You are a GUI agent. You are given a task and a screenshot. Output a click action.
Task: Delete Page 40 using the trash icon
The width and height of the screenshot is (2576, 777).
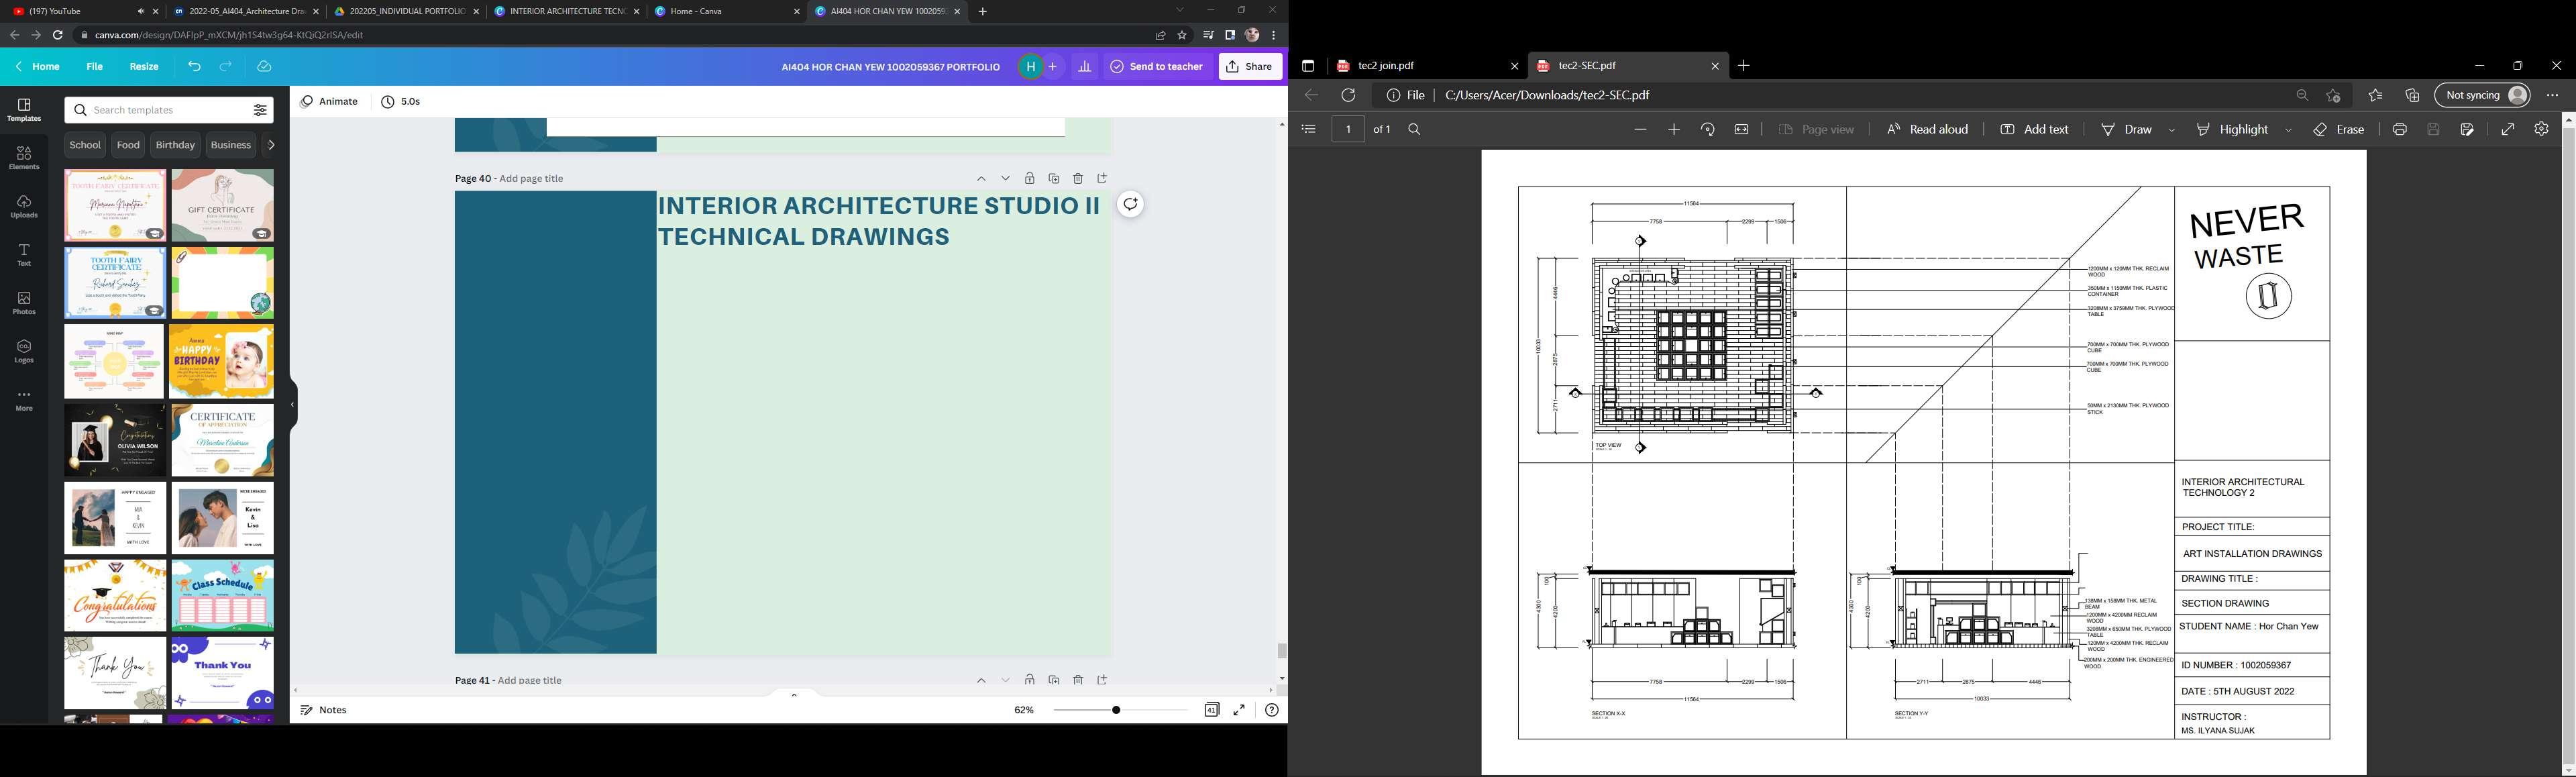point(1077,178)
